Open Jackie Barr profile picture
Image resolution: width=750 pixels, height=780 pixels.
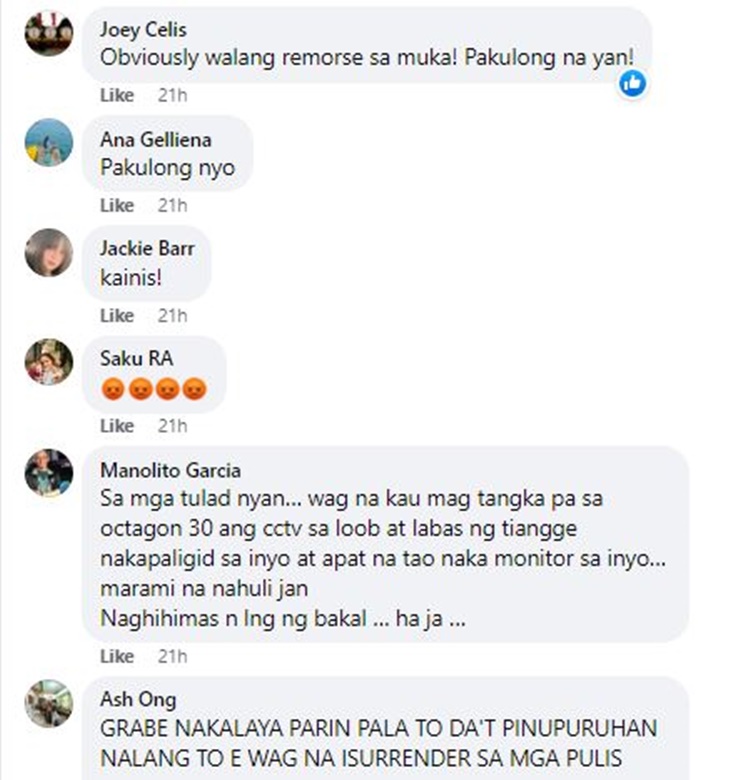(49, 253)
